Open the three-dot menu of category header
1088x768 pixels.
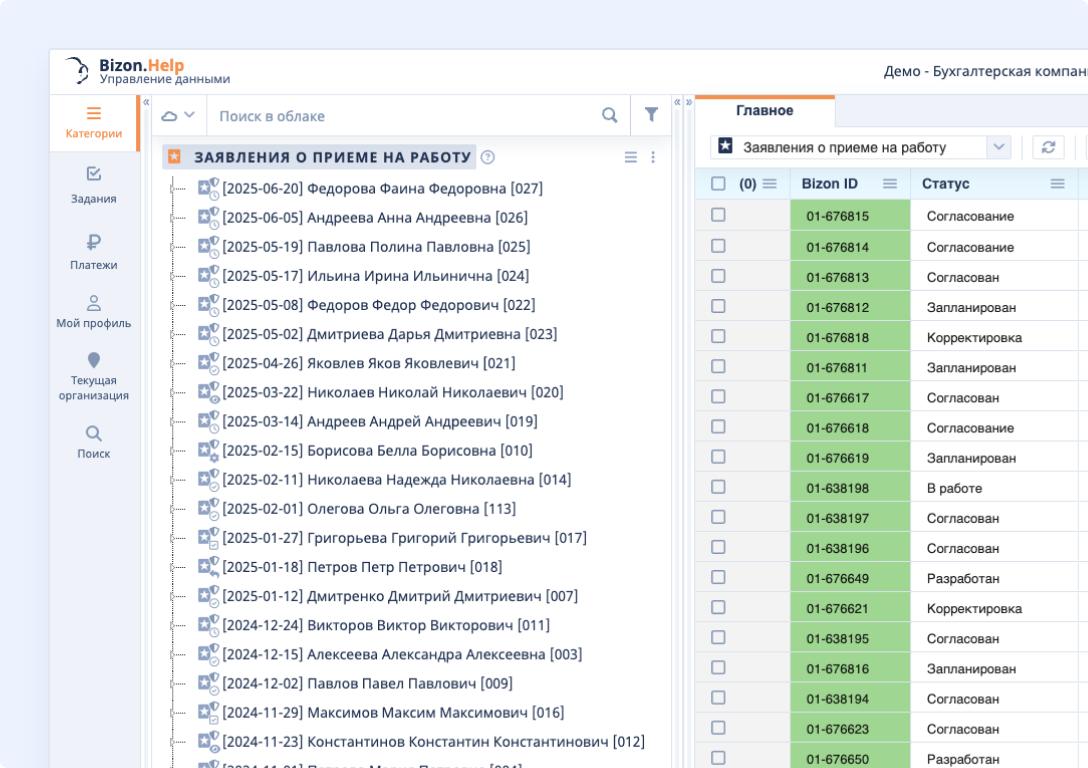pos(653,157)
